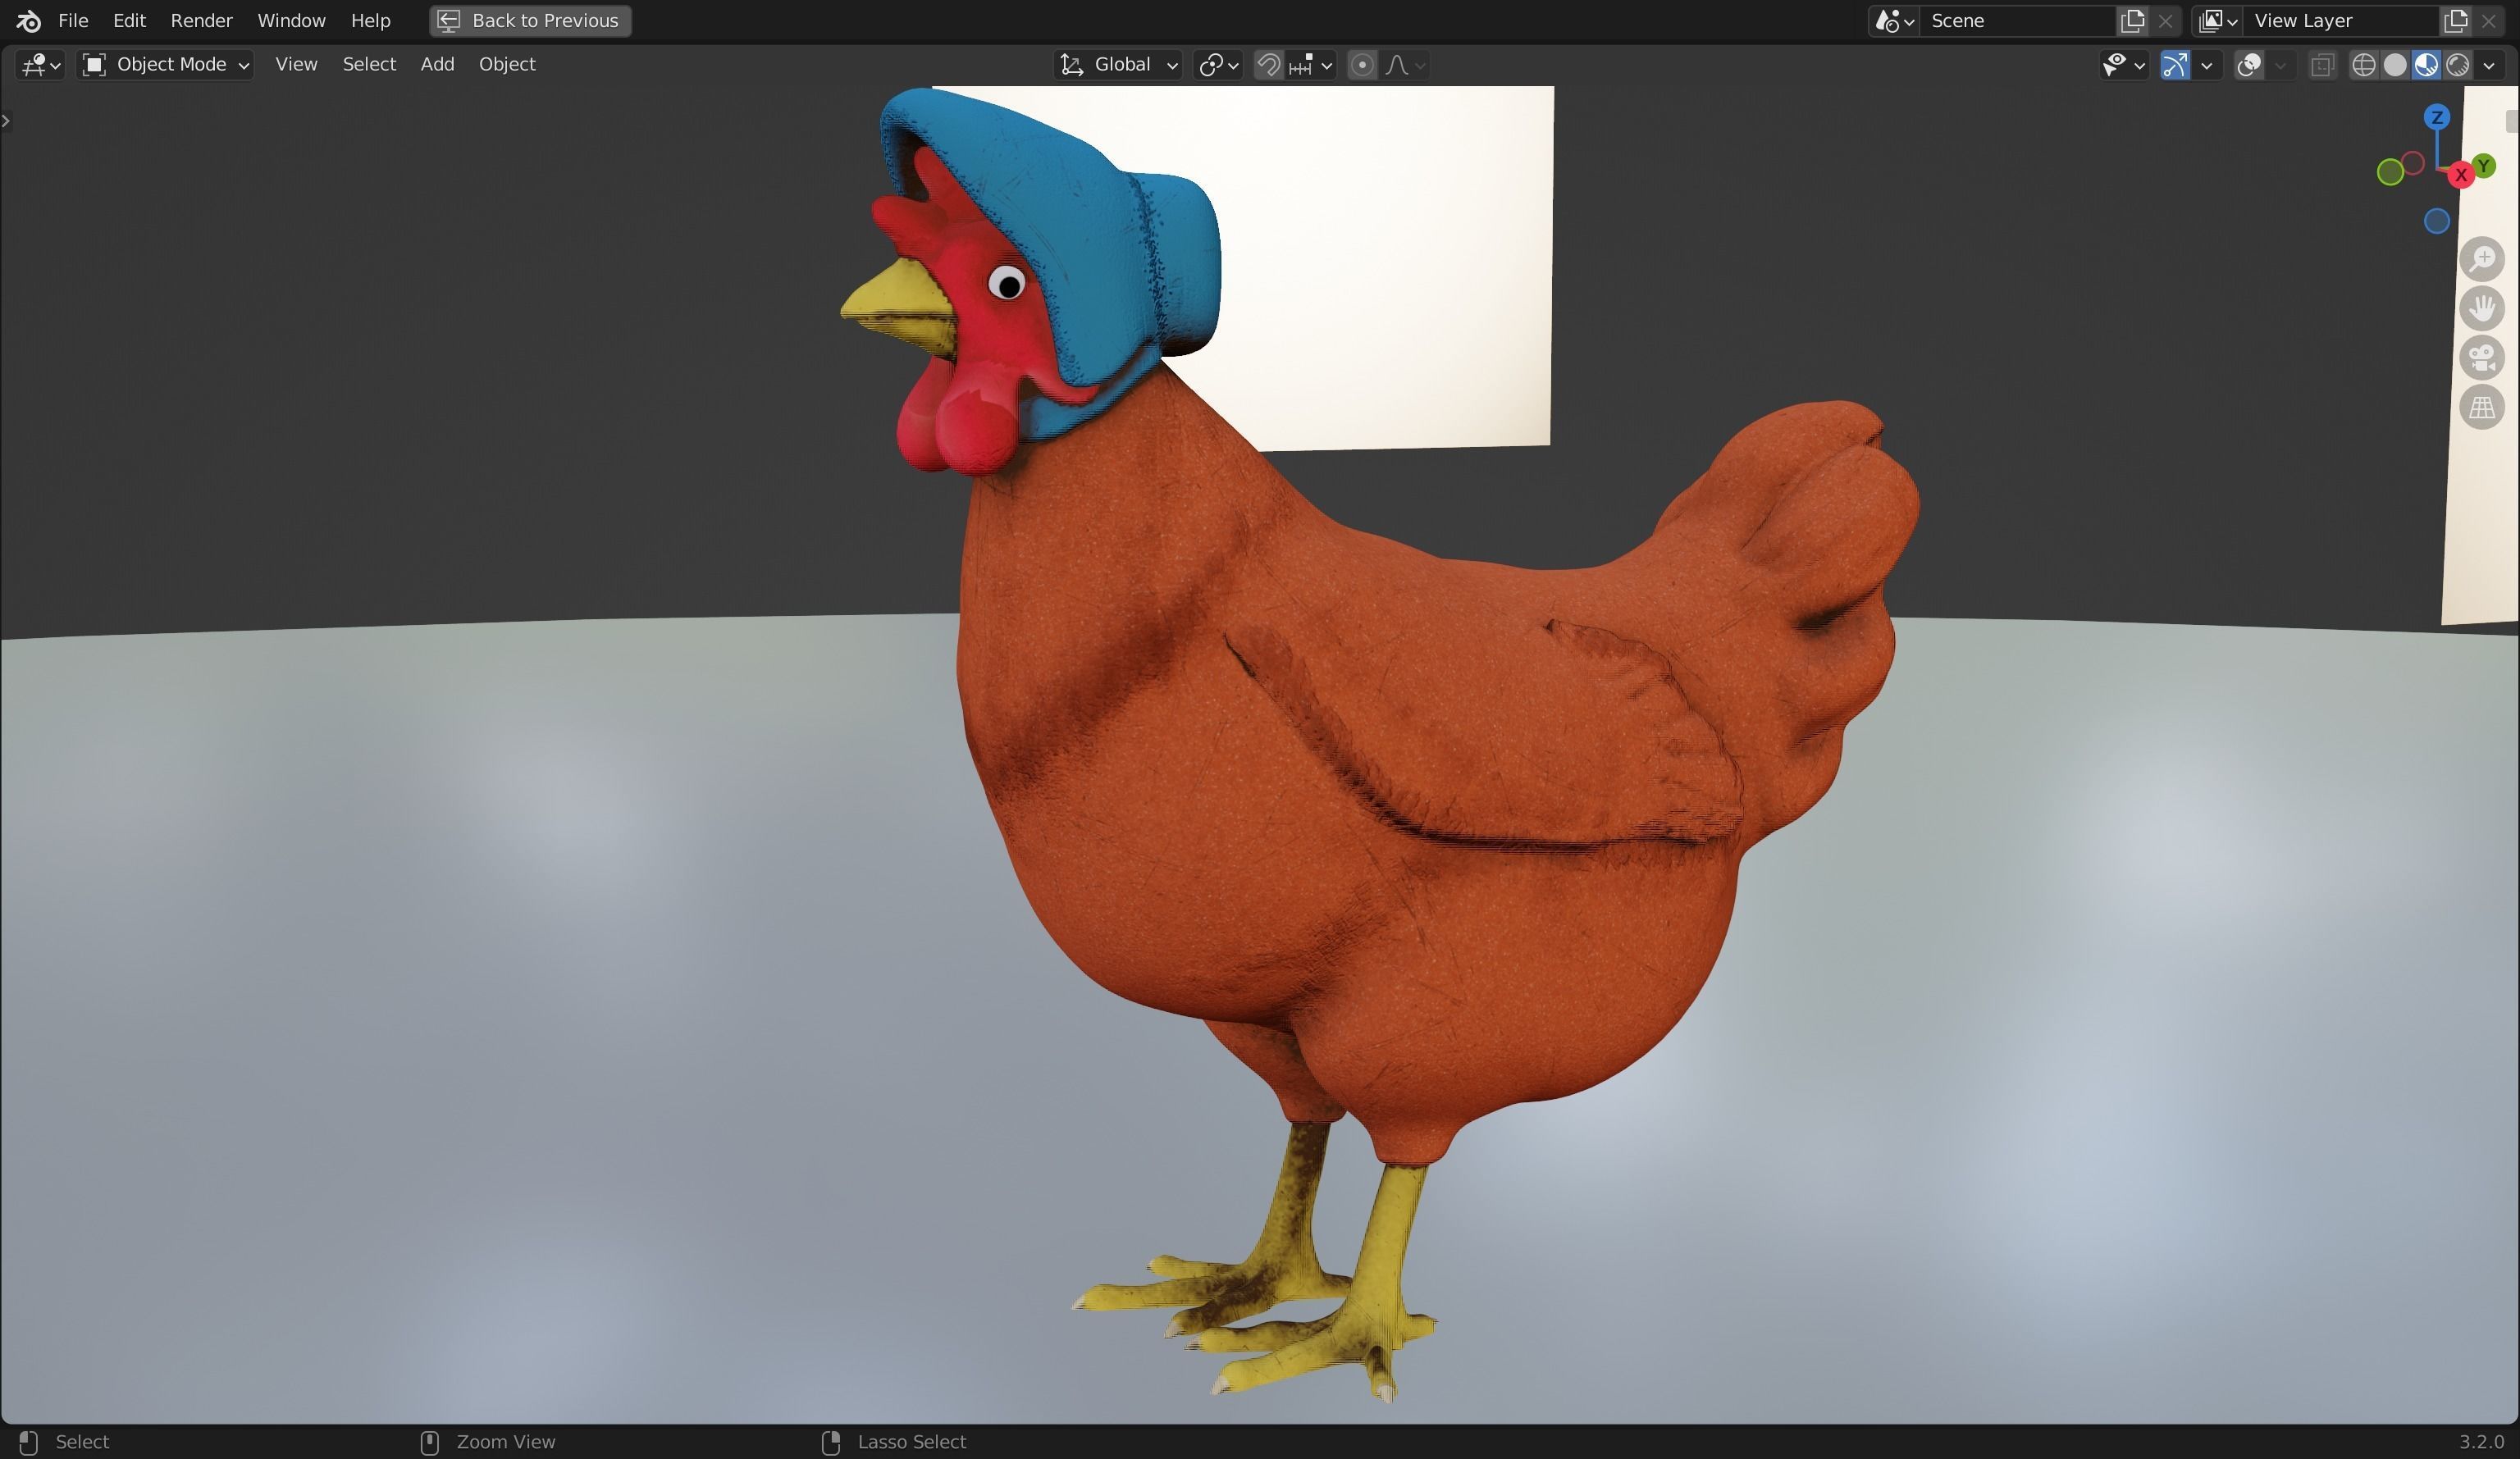Toggle the camera view button
Screen dimensions: 2520x1459
[x=2482, y=358]
